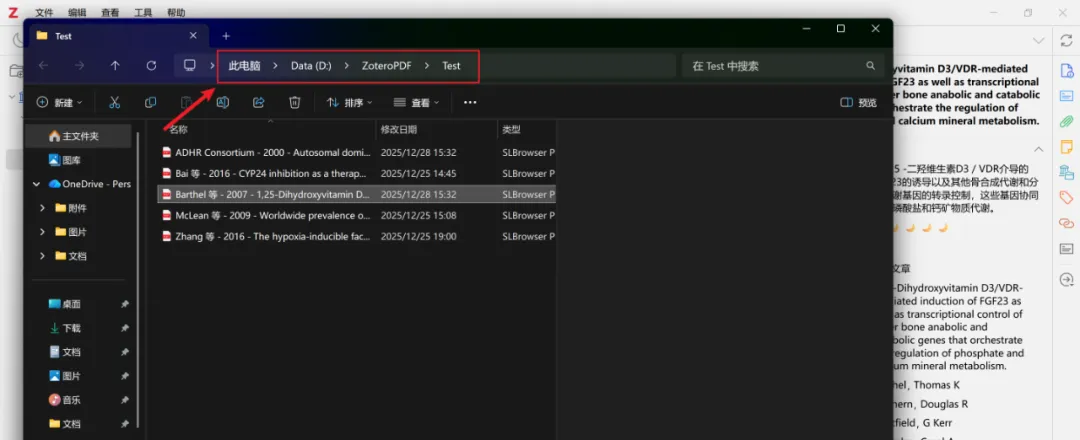This screenshot has height=440, width=1080.
Task: Open the 新建 dropdown in Explorer
Action: [59, 102]
